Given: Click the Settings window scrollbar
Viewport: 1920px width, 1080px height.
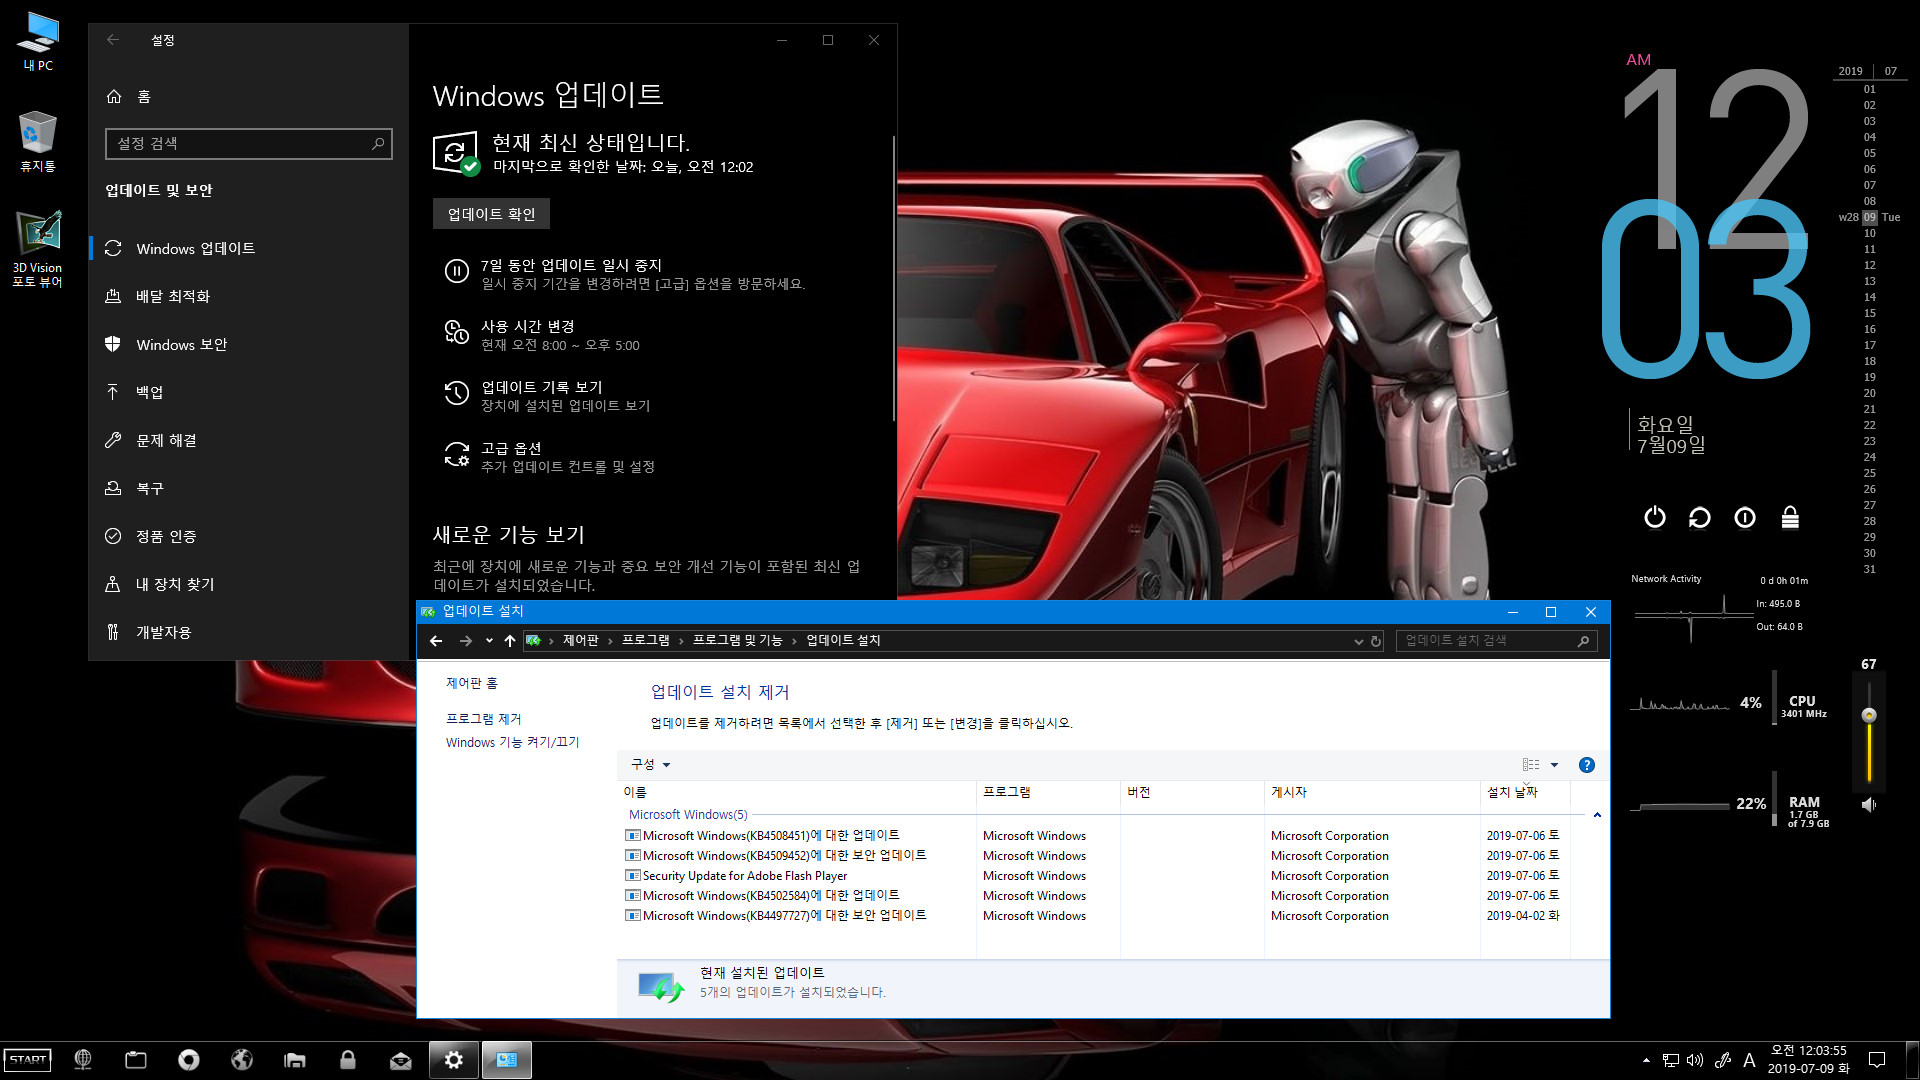Looking at the screenshot, I should pos(893,278).
